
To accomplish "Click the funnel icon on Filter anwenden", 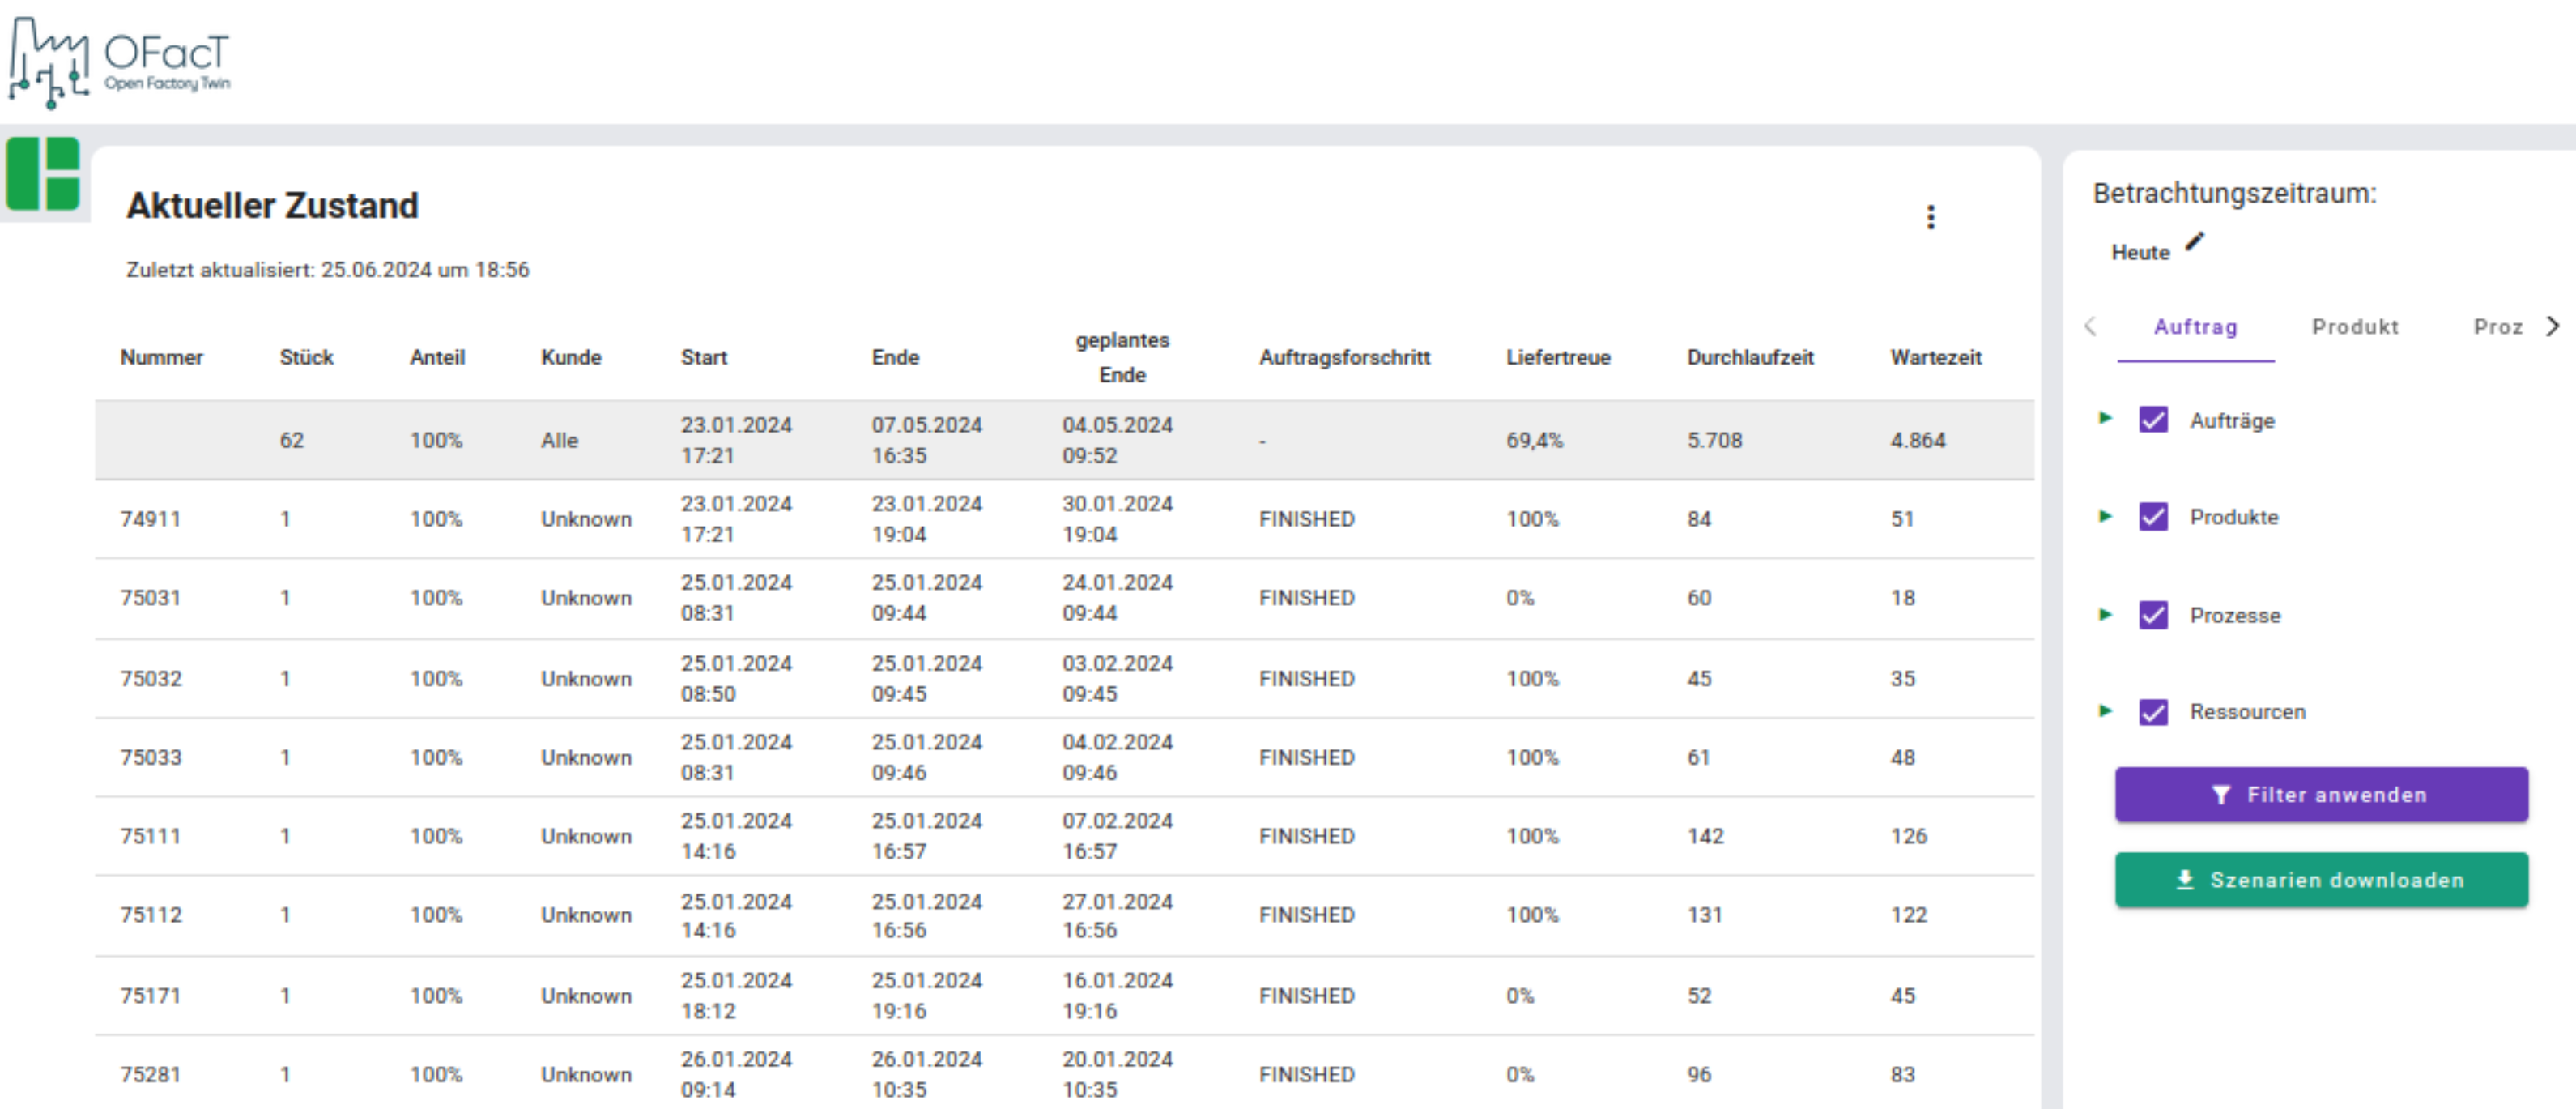I will pos(2221,795).
